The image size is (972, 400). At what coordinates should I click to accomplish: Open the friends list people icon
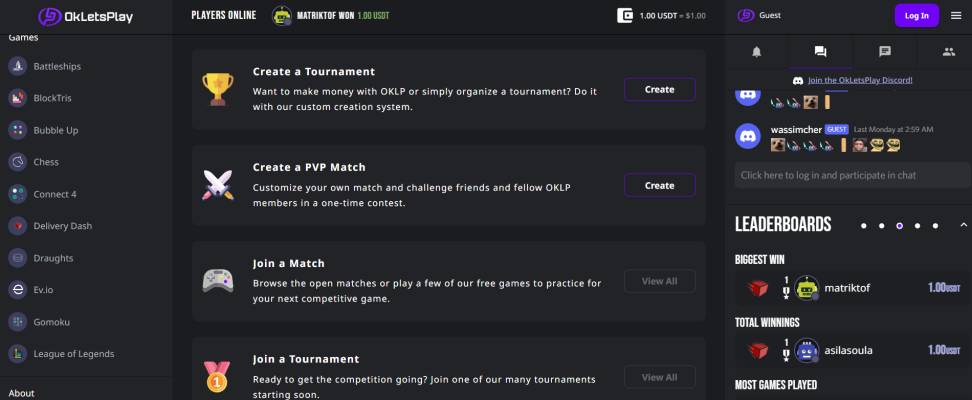pos(948,52)
